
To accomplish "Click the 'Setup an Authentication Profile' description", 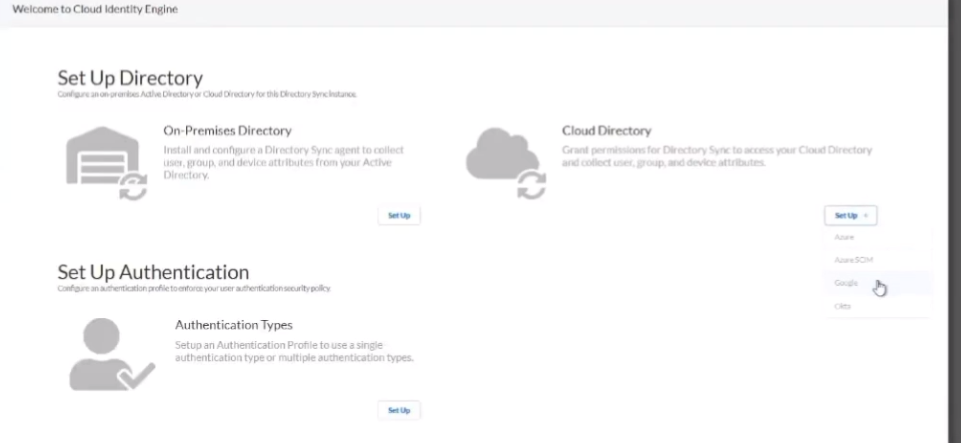I will 294,351.
